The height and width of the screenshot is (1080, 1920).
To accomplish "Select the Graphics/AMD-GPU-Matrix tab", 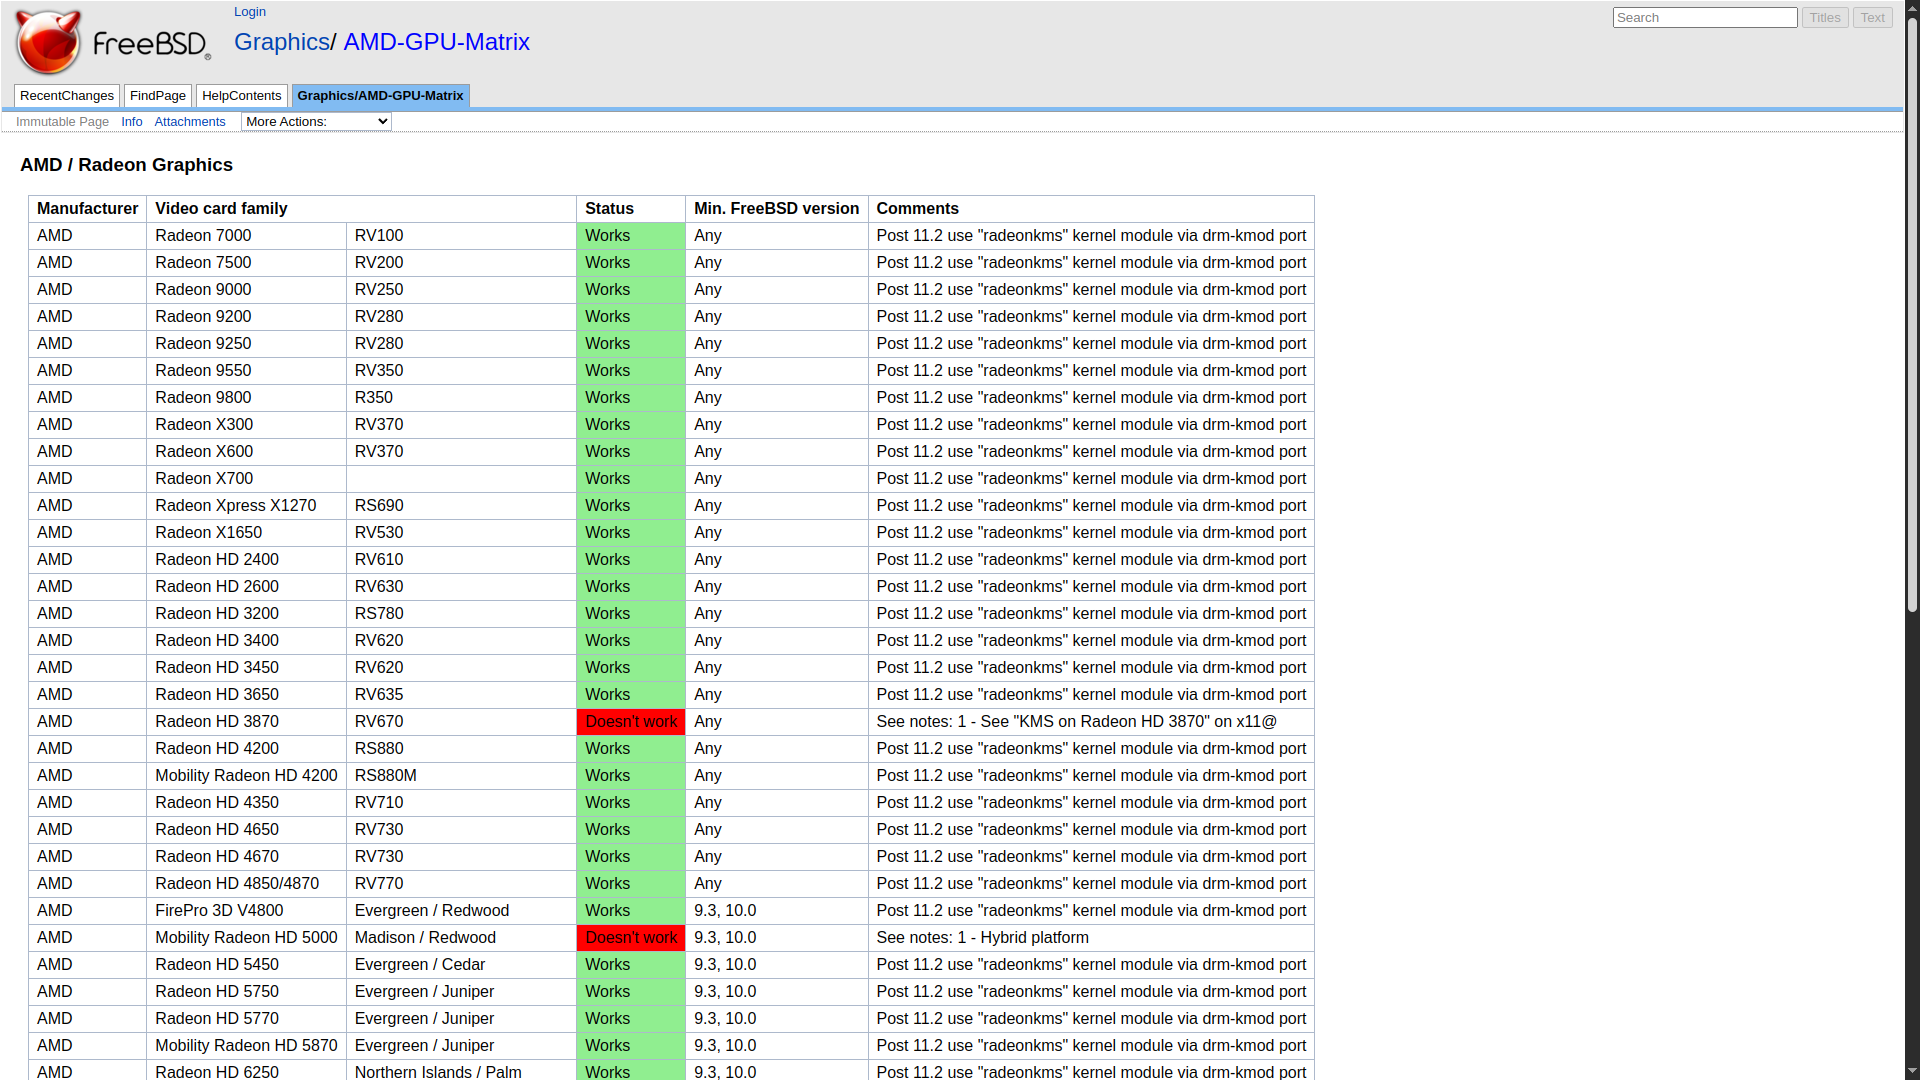I will click(380, 96).
